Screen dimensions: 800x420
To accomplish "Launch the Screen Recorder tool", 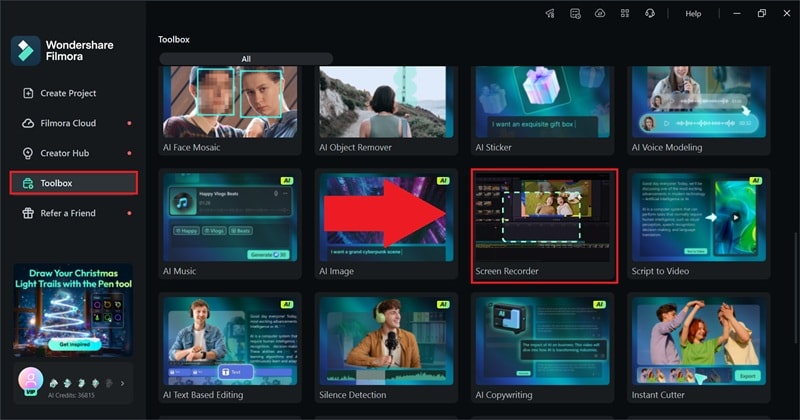I will [544, 226].
